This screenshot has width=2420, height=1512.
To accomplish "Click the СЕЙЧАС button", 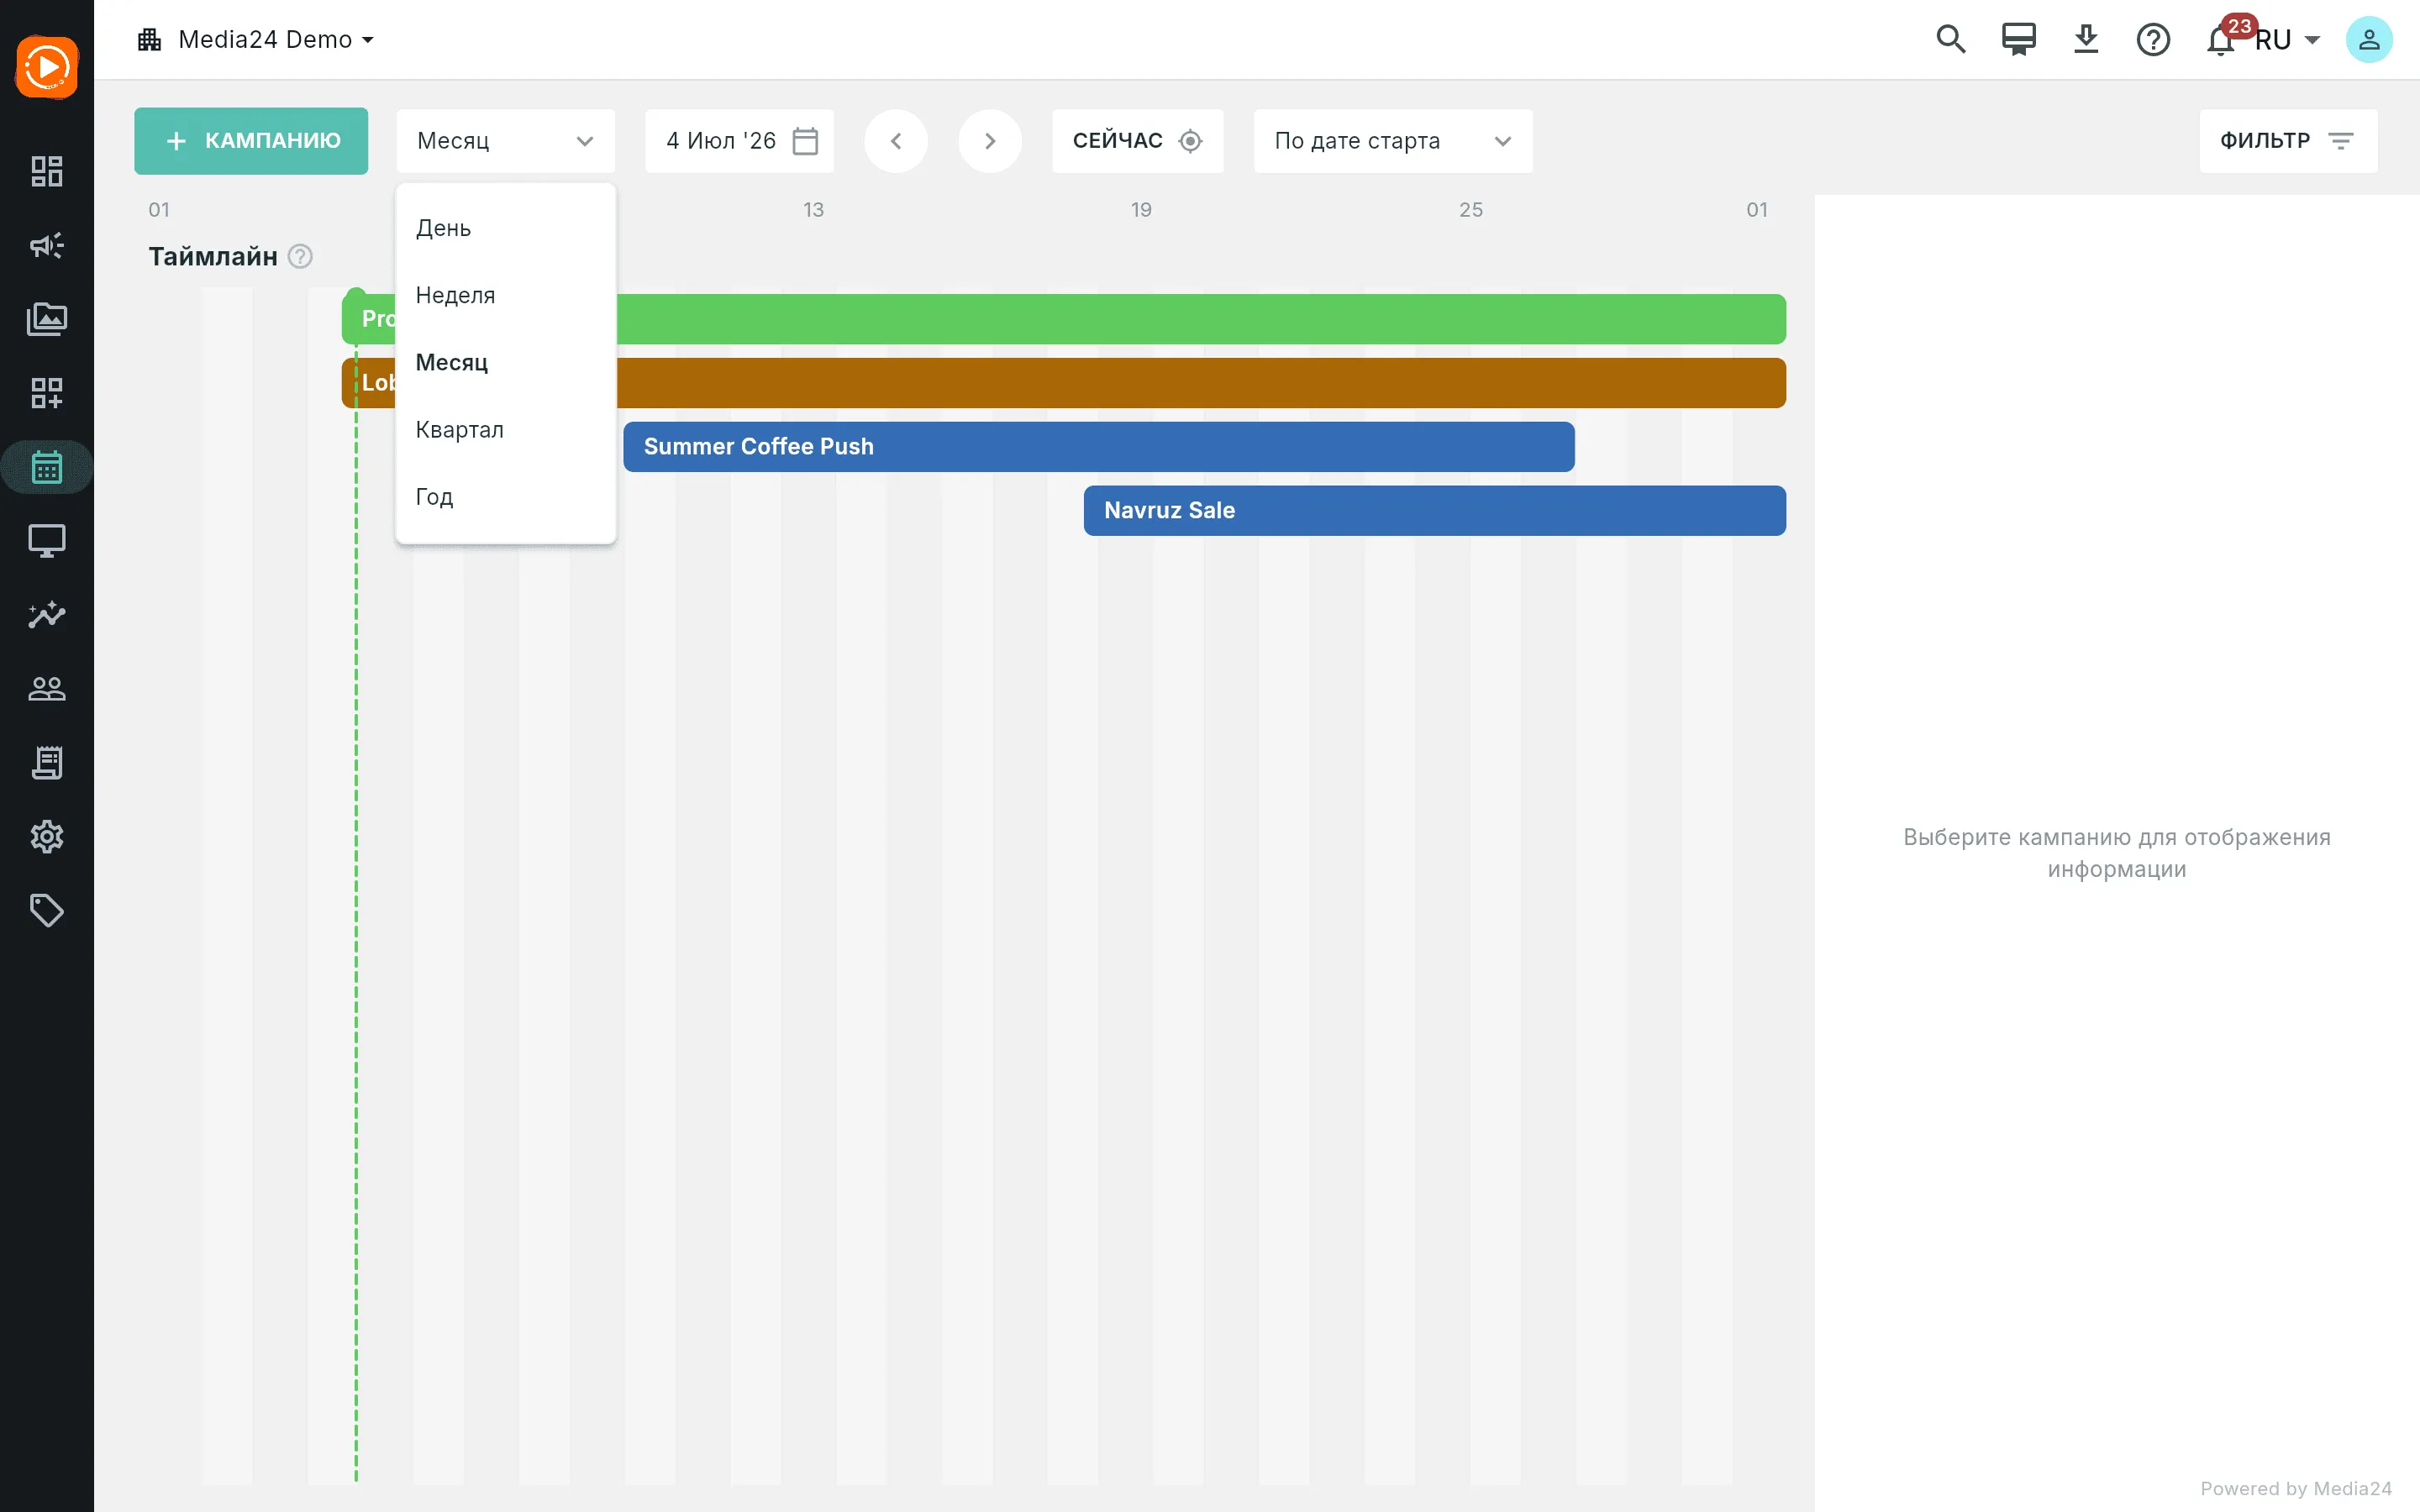I will 1137,141.
